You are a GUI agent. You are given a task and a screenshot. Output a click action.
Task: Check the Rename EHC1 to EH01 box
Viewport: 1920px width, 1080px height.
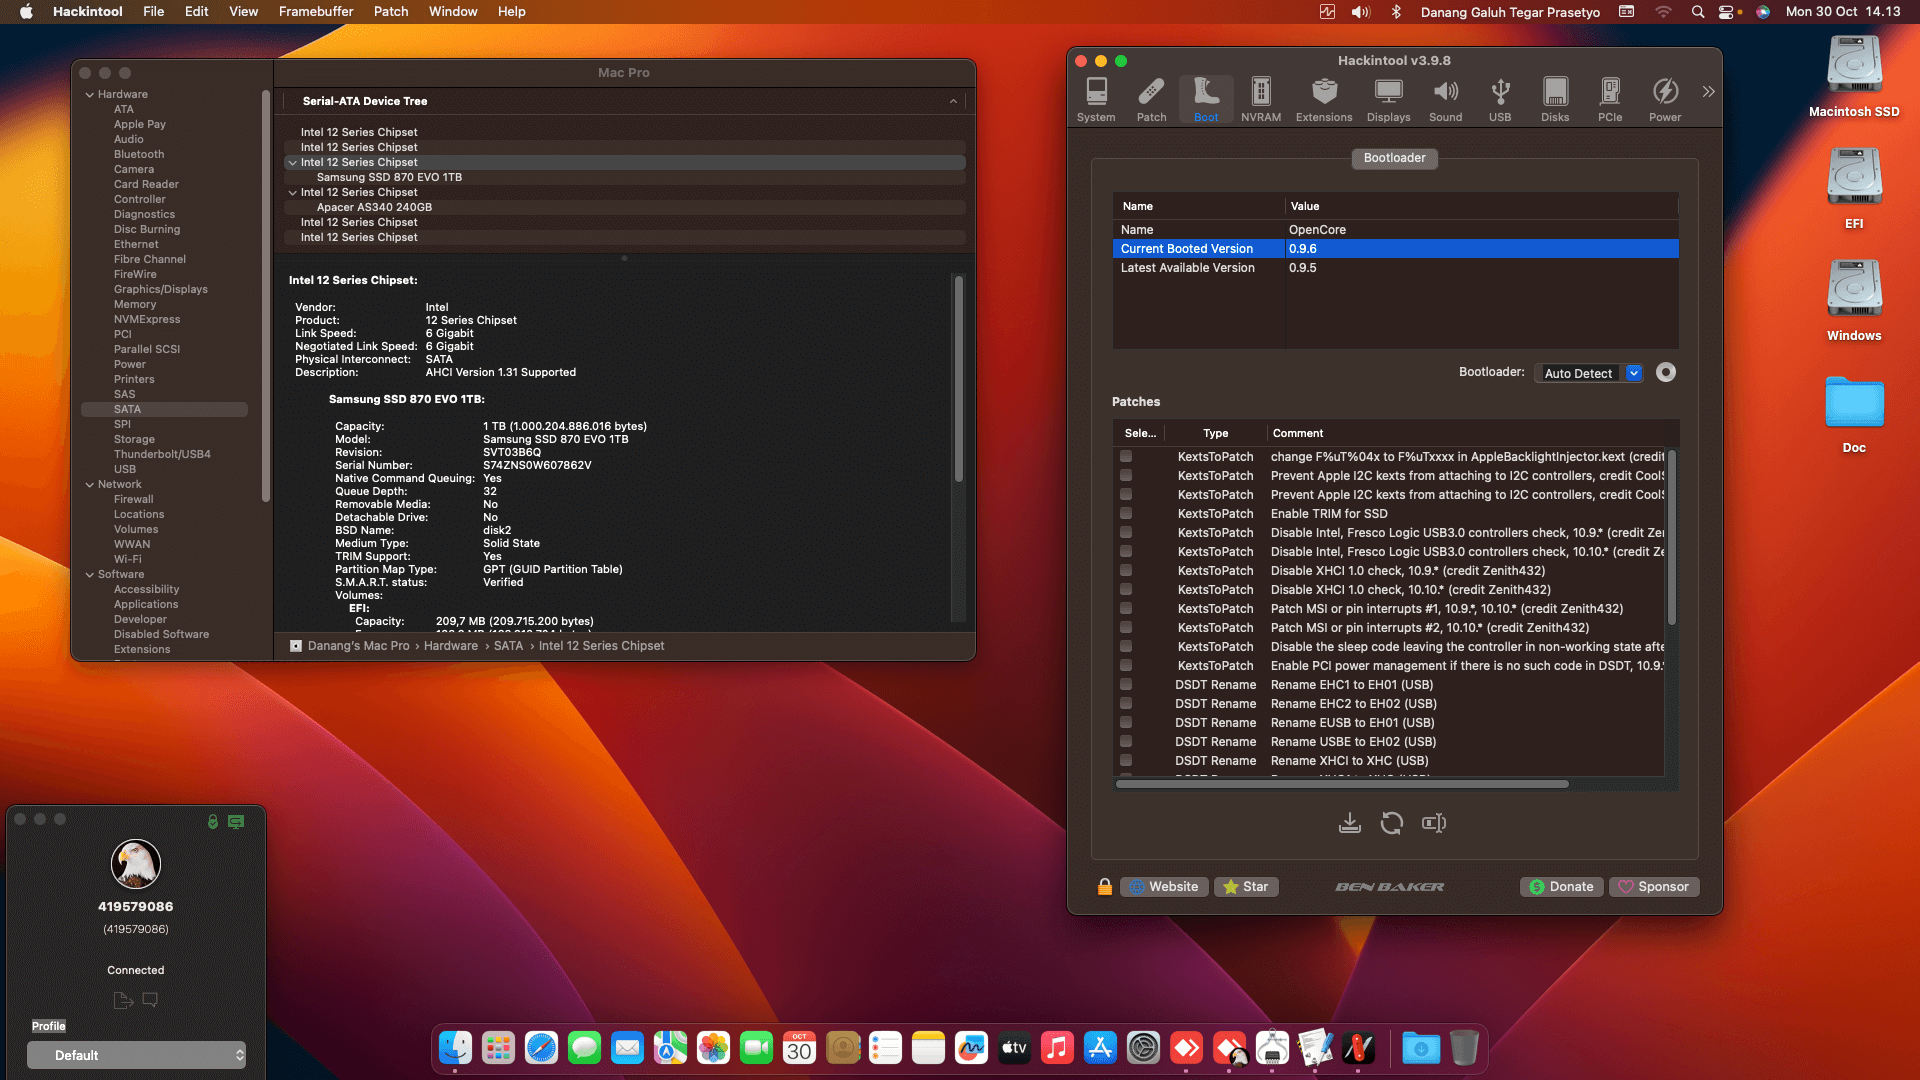[x=1126, y=685]
